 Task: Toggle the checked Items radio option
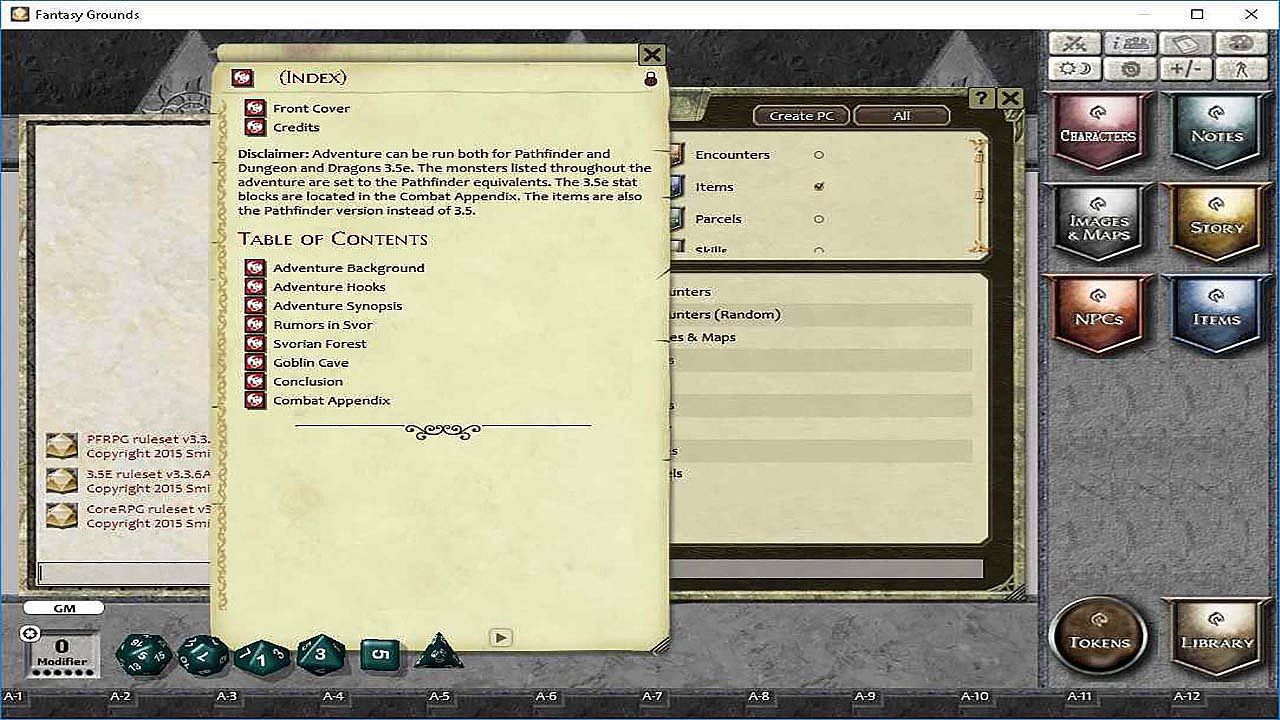[819, 187]
